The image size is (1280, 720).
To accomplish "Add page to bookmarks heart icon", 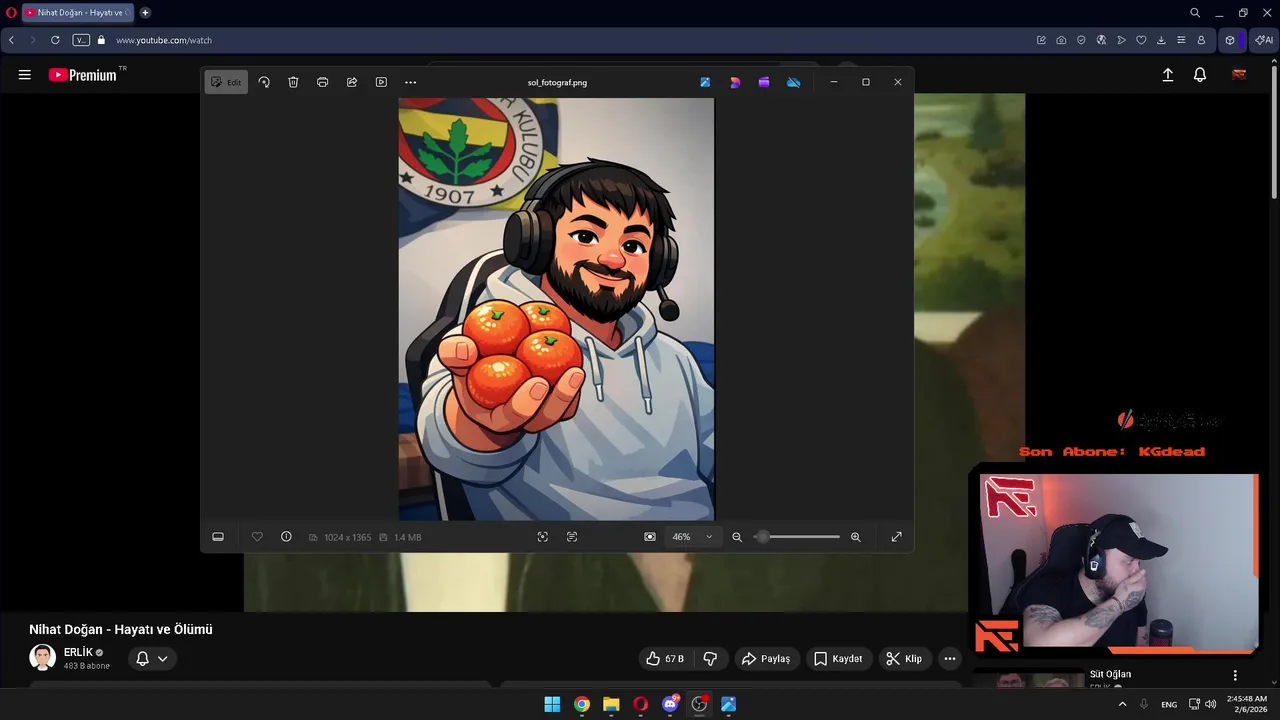I will pyautogui.click(x=1141, y=40).
